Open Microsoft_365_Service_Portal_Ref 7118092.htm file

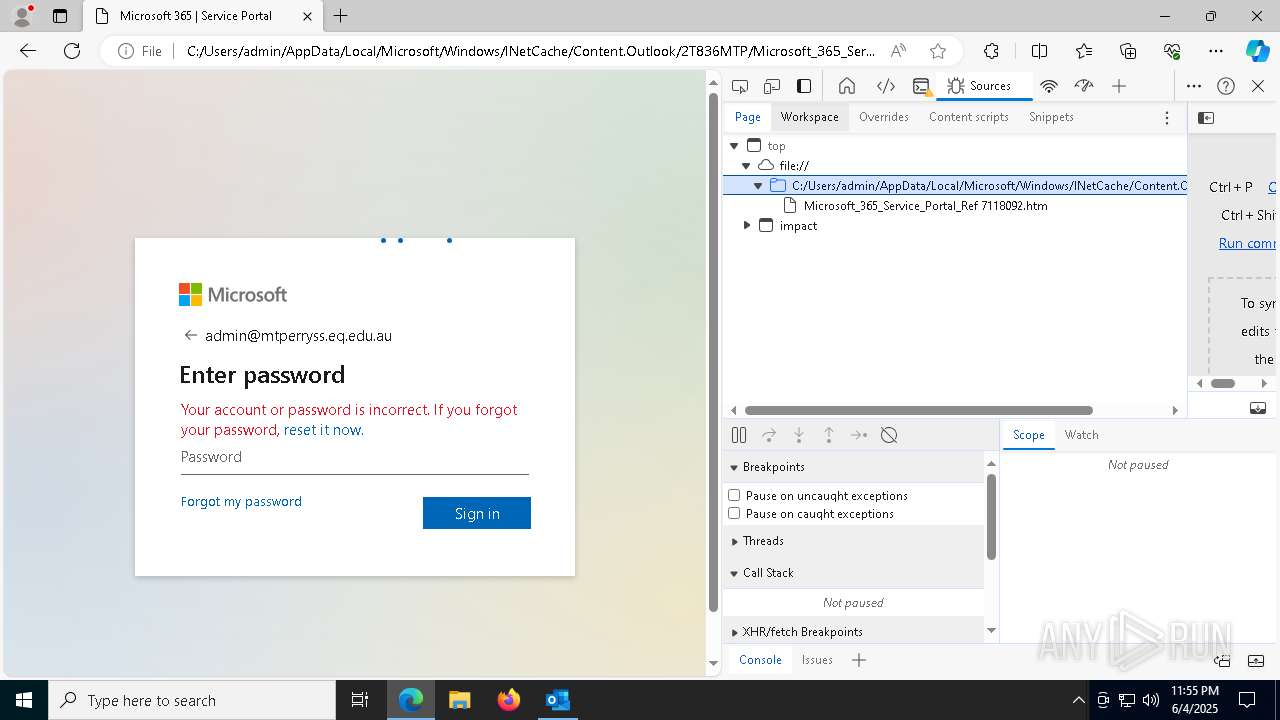click(925, 206)
